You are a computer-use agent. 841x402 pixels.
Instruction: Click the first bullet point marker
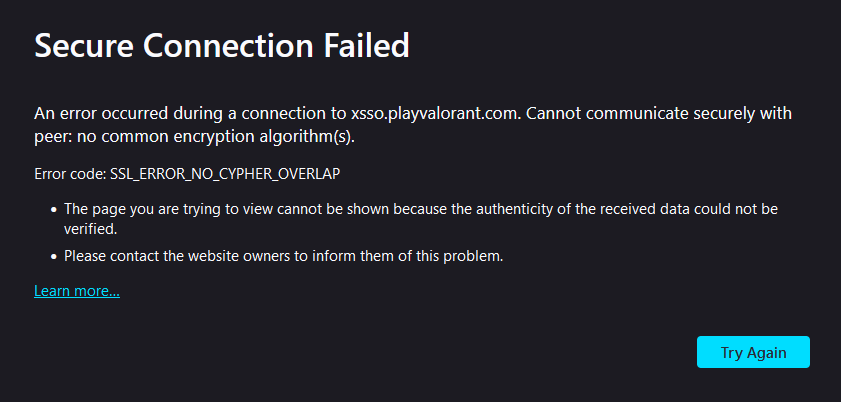point(53,209)
